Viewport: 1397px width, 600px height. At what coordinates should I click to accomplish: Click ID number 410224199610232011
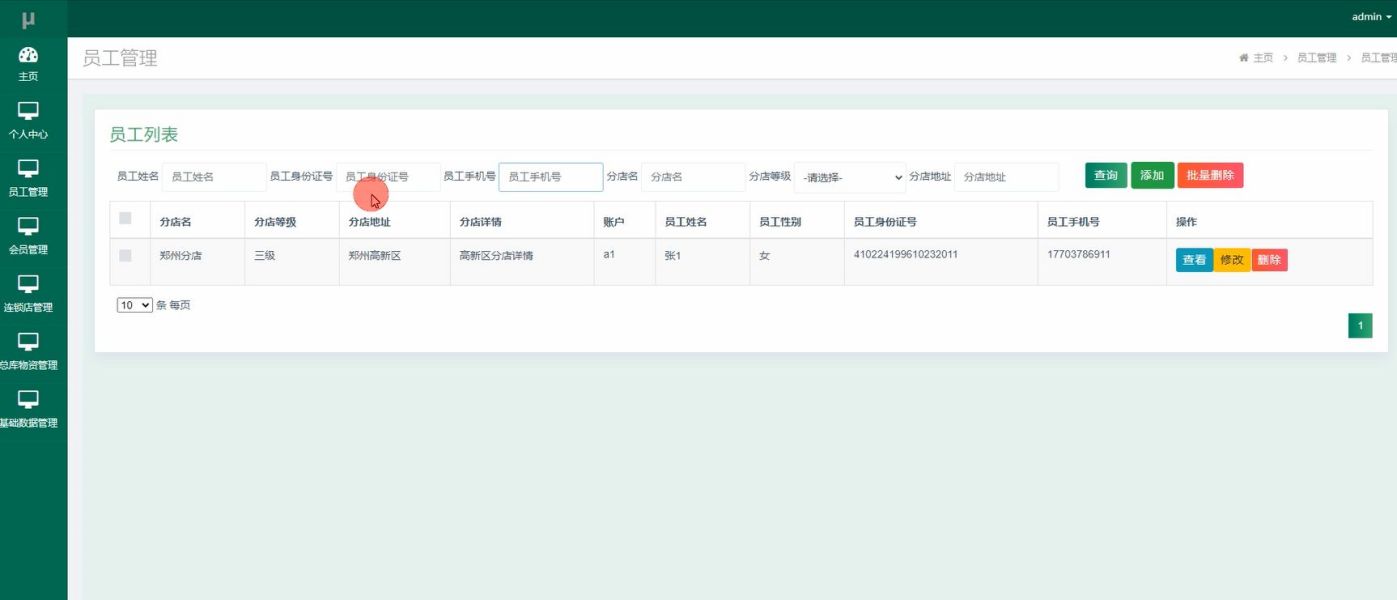pyautogui.click(x=906, y=254)
